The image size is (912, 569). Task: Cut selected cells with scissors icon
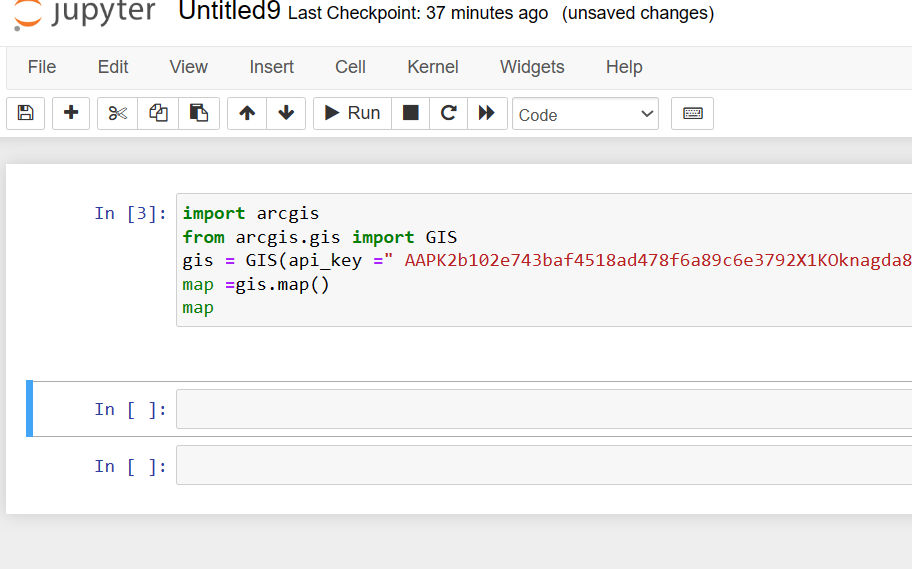pyautogui.click(x=118, y=114)
